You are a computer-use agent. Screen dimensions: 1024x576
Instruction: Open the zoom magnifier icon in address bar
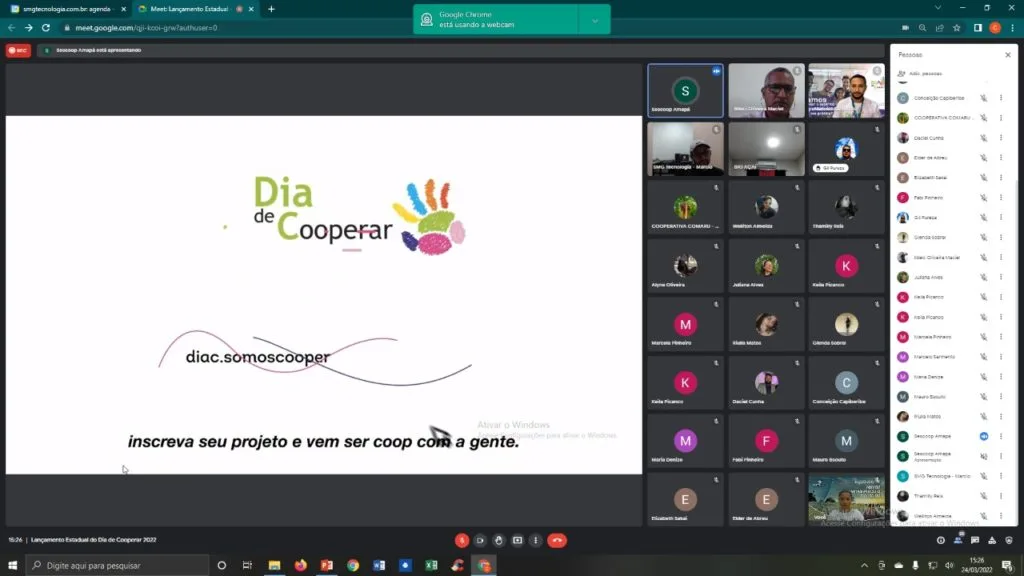(922, 28)
